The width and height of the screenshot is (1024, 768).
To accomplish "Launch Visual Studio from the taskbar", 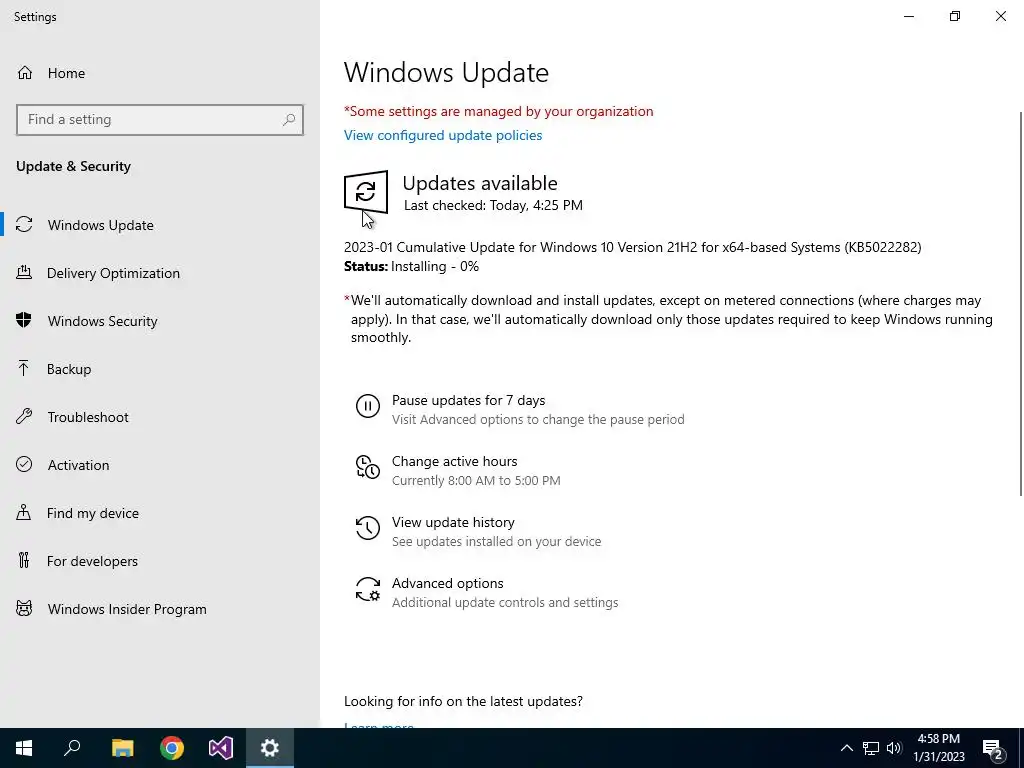I will (221, 748).
